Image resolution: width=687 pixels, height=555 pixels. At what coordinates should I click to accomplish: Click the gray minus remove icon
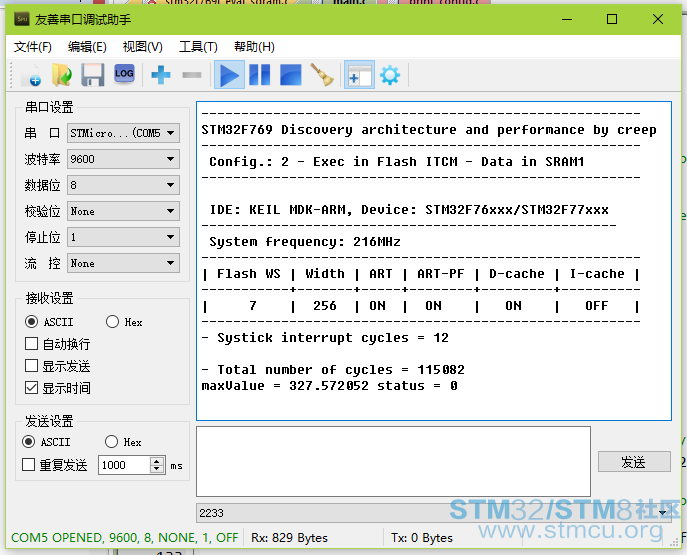click(192, 75)
